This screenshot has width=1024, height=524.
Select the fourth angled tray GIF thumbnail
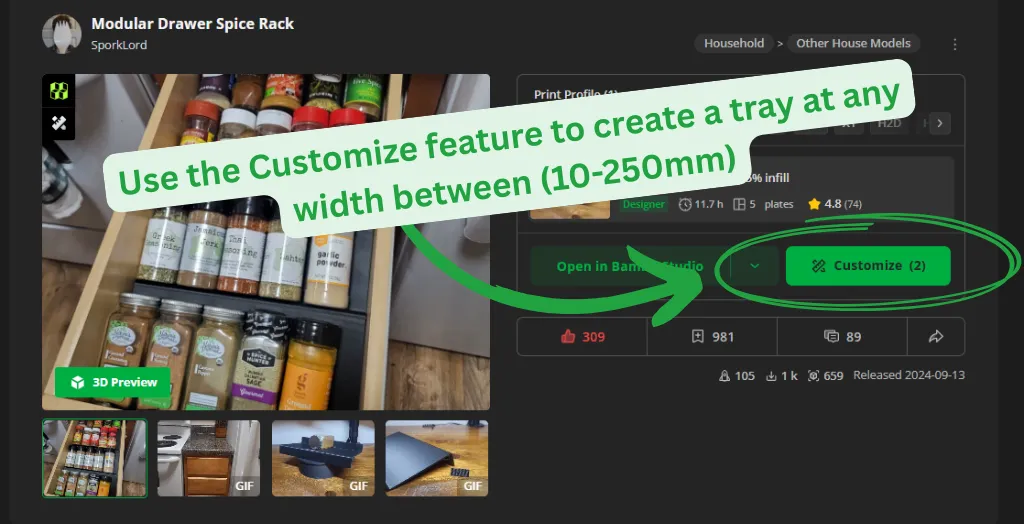pyautogui.click(x=436, y=458)
